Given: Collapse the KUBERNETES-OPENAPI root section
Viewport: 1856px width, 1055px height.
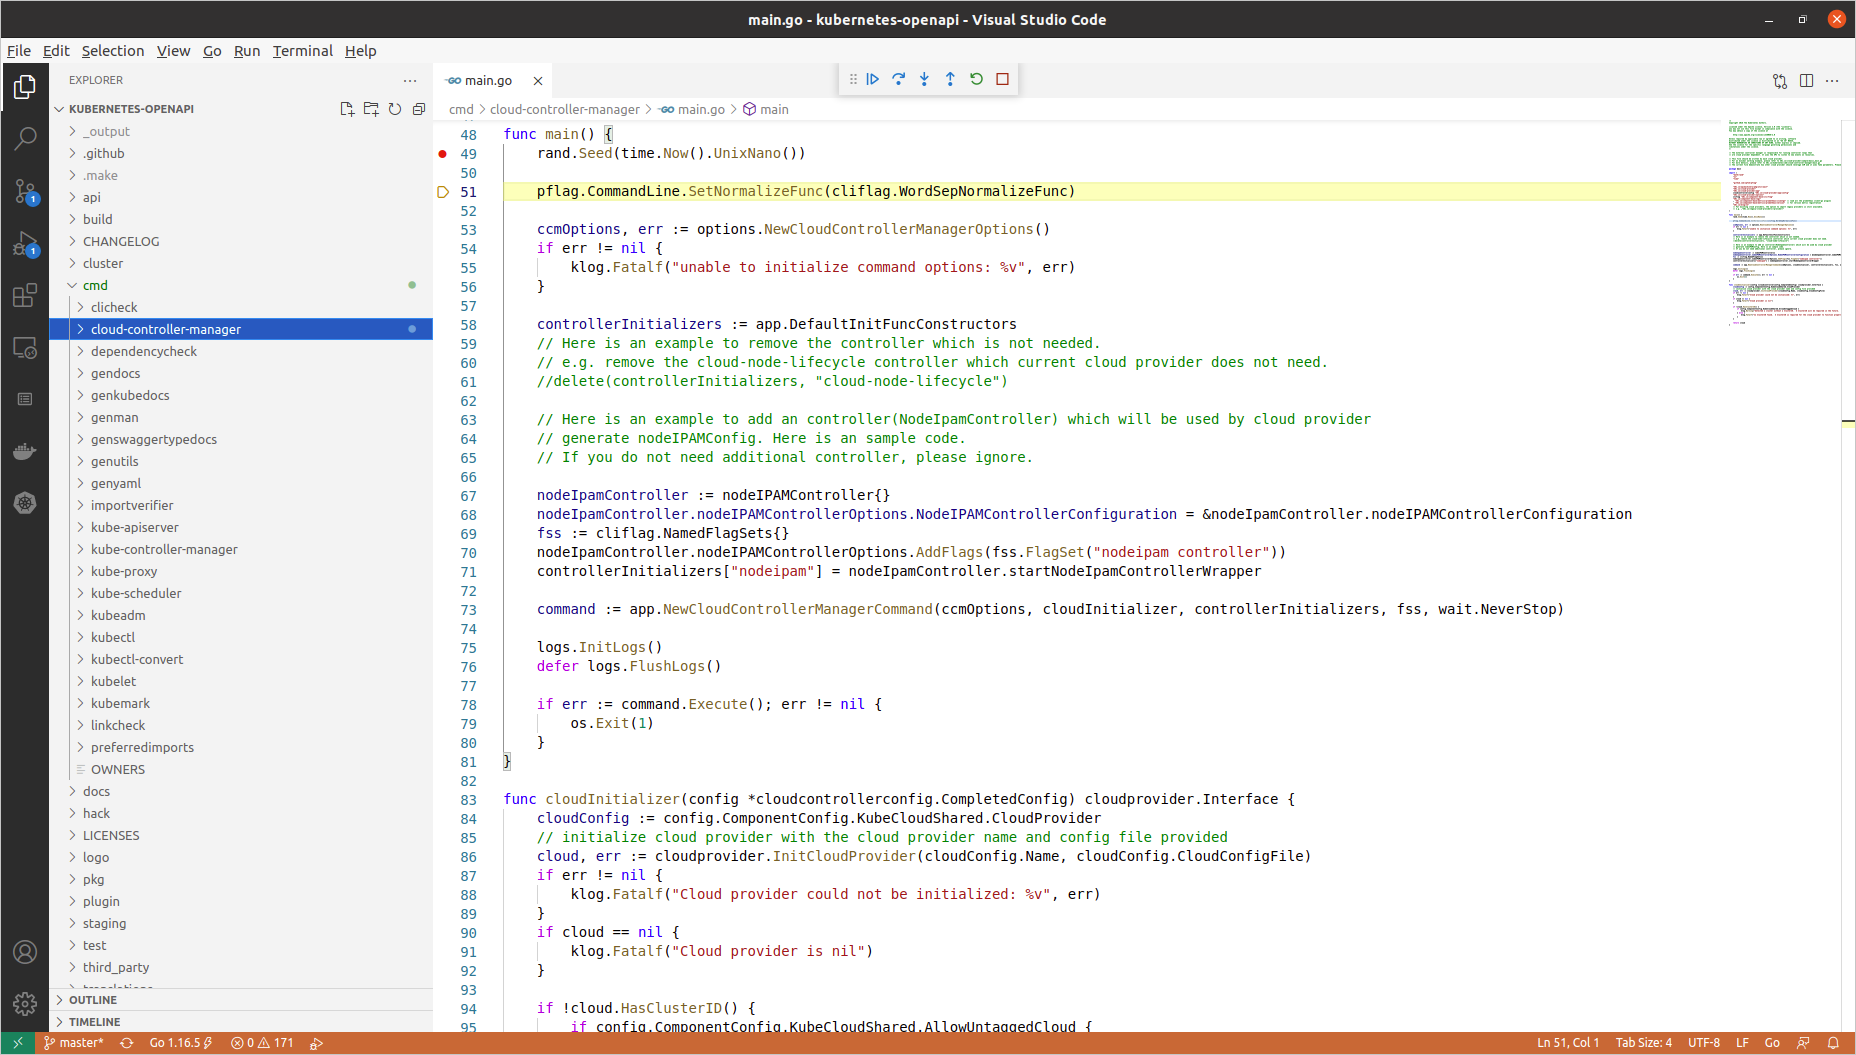Looking at the screenshot, I should tap(131, 109).
